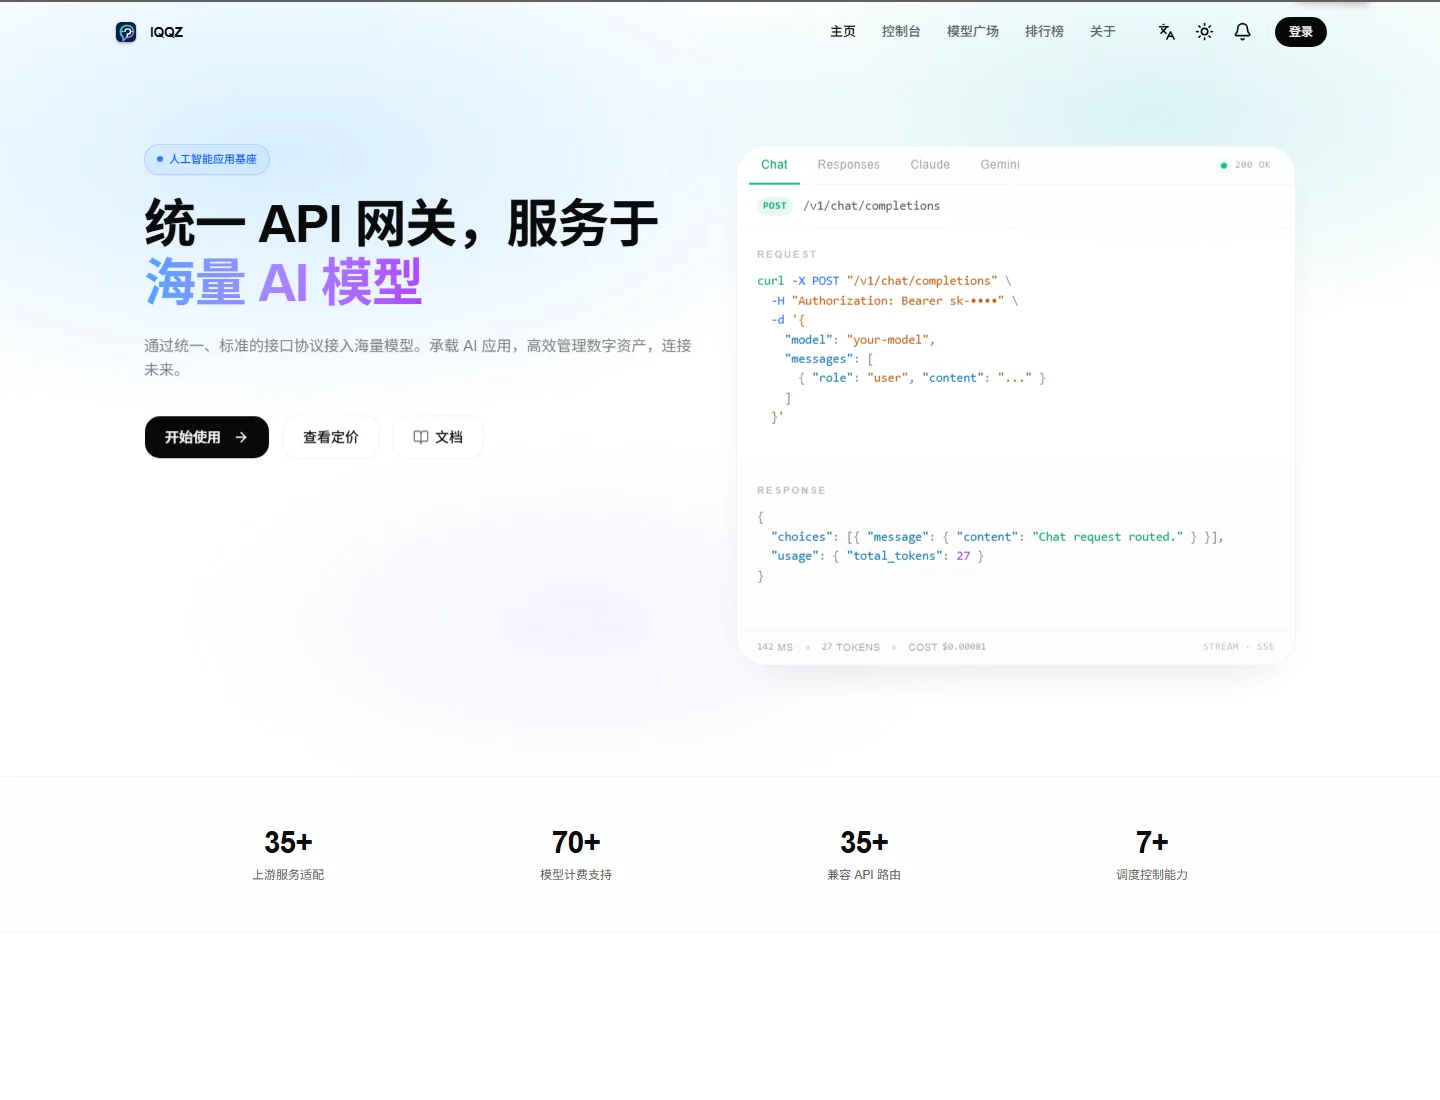The width and height of the screenshot is (1440, 1100).
Task: Select the Chat tab in the code panel
Action: [774, 165]
